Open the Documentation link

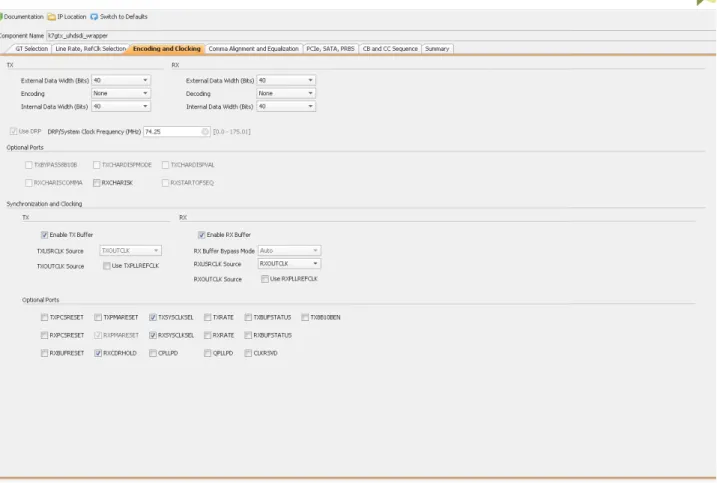coord(22,17)
